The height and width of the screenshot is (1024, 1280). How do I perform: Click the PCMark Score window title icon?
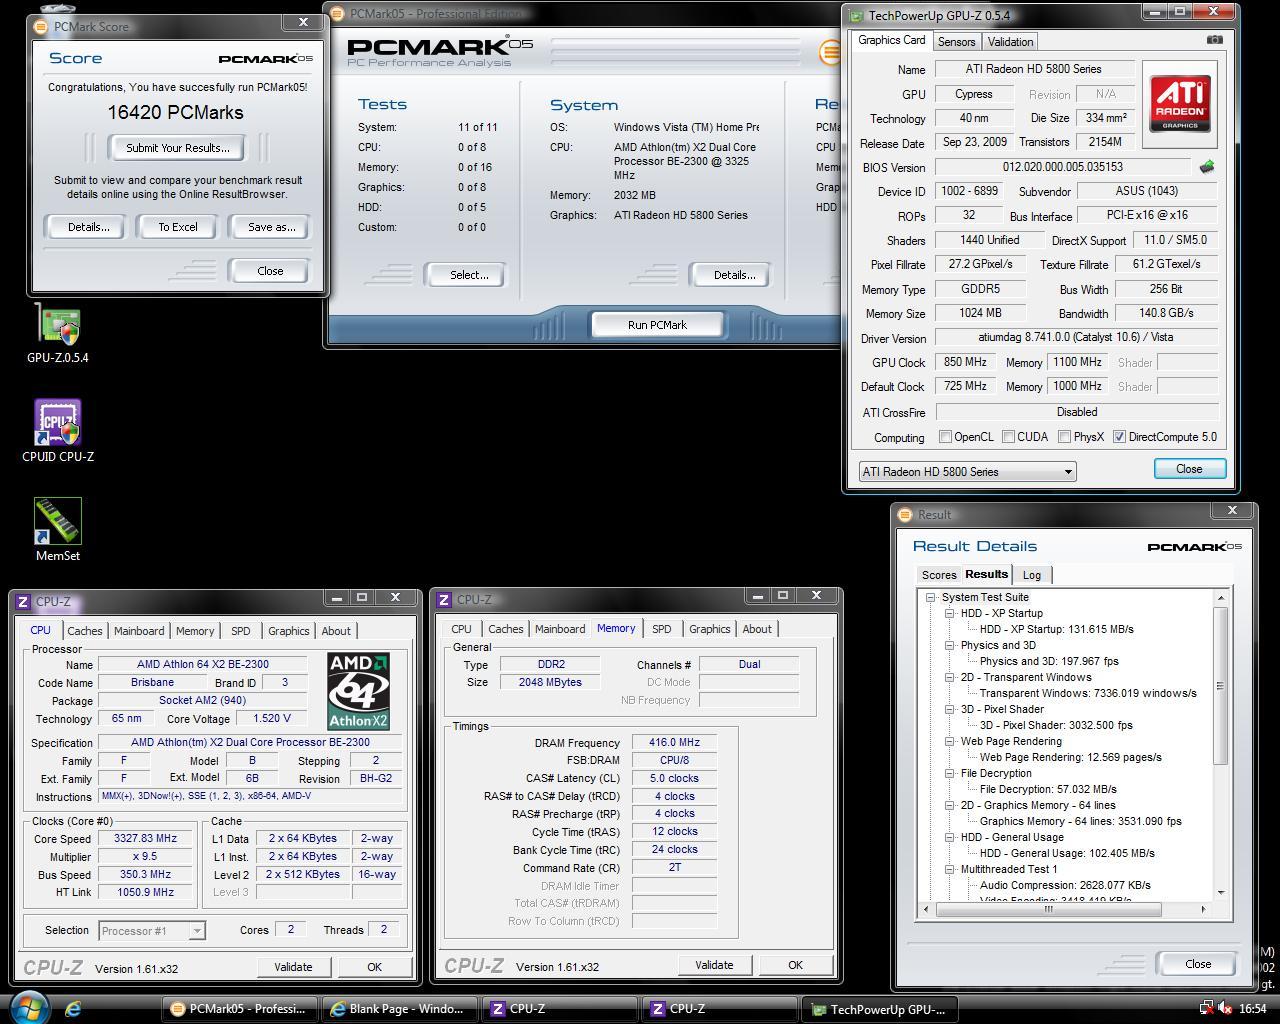click(x=41, y=26)
